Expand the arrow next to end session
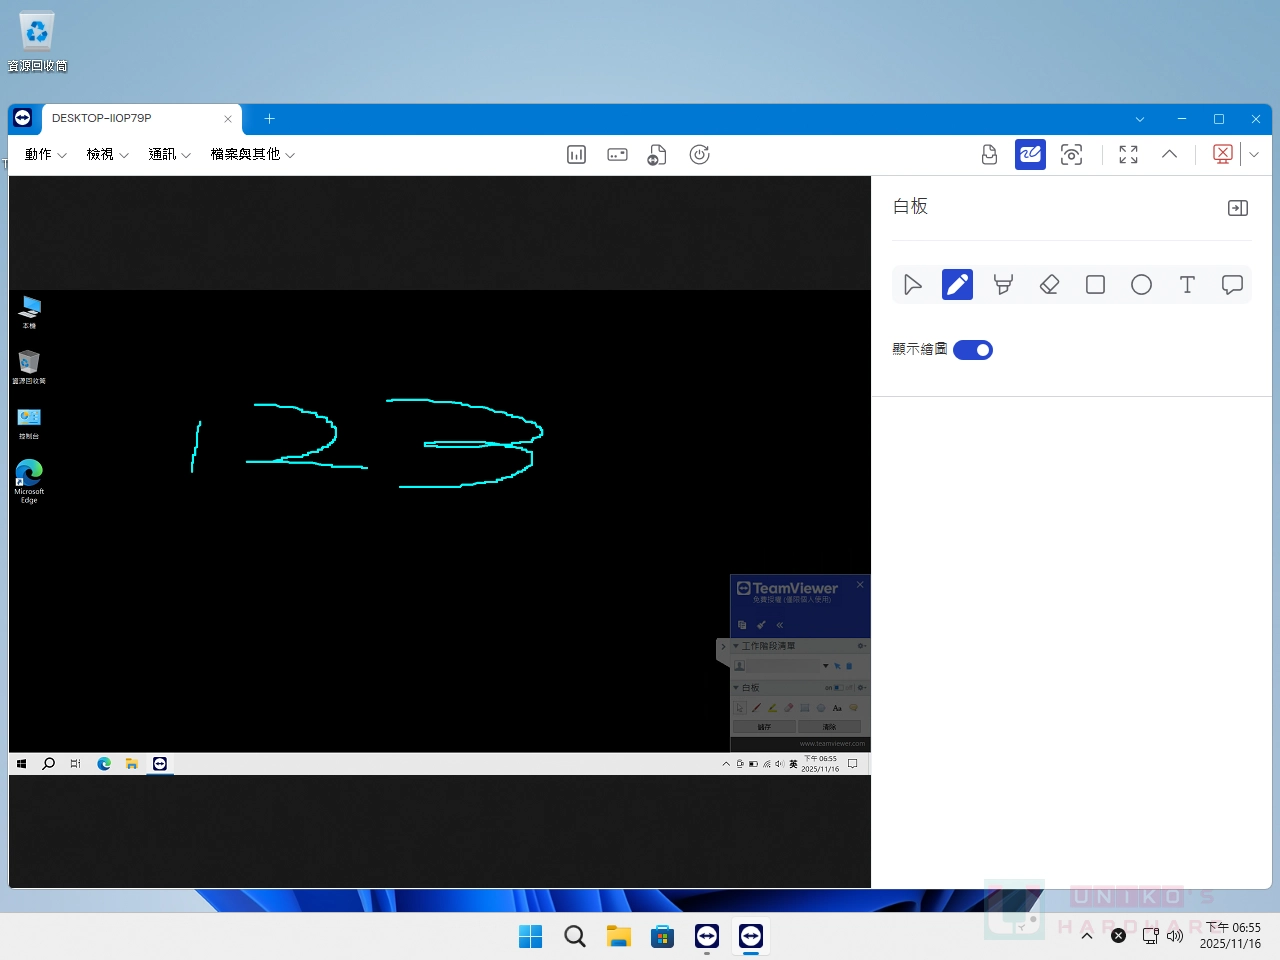The image size is (1280, 960). [x=1254, y=154]
